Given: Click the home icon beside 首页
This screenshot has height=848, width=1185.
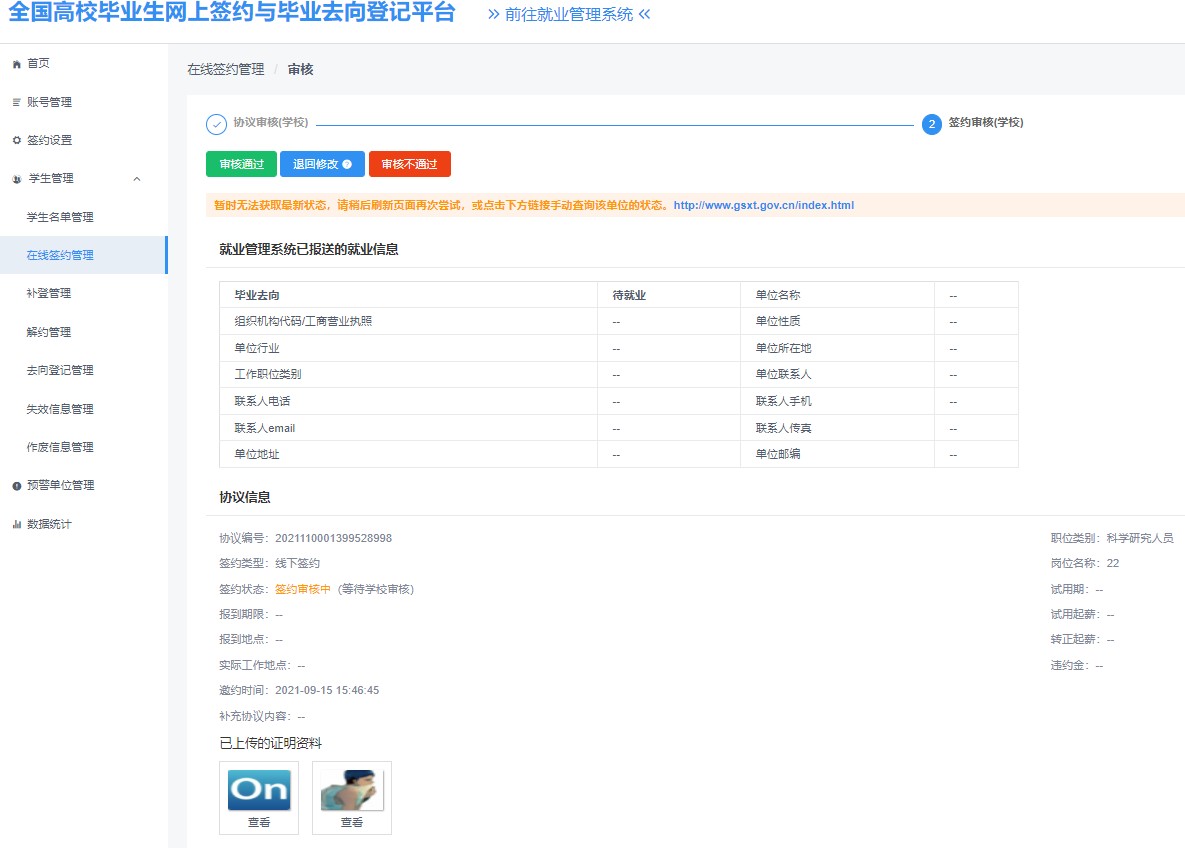Looking at the screenshot, I should 16,64.
